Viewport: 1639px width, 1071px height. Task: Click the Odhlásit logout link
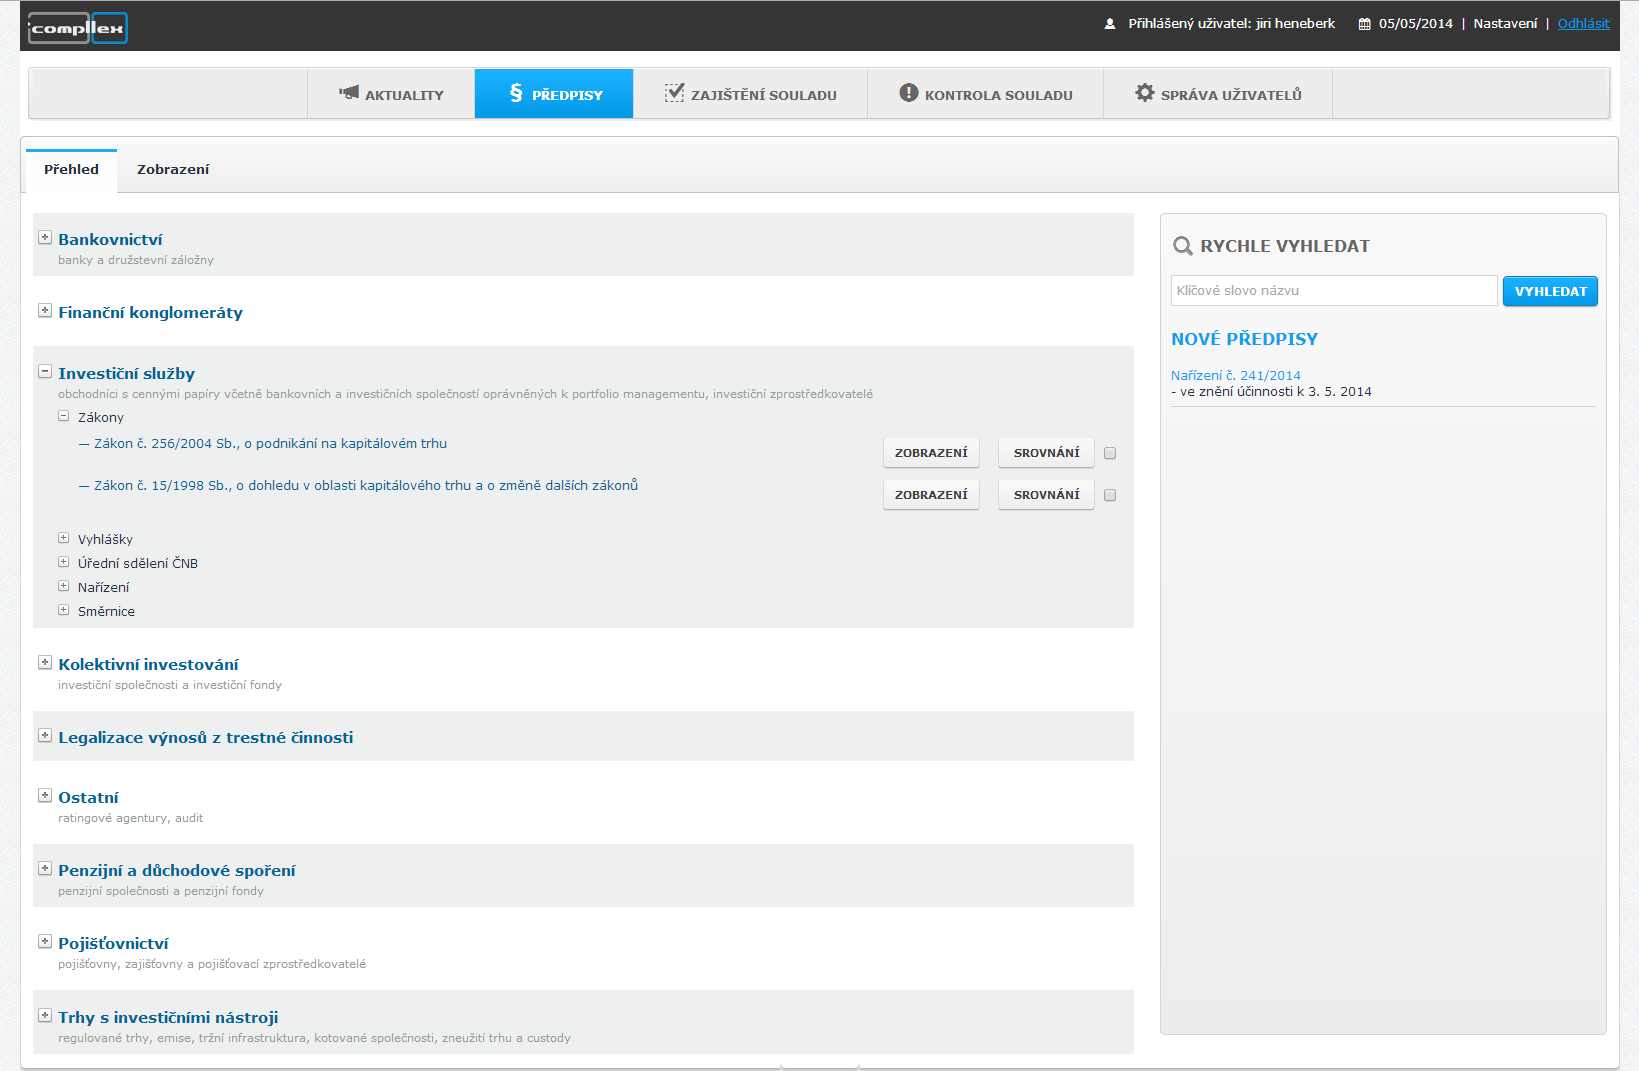pos(1583,24)
